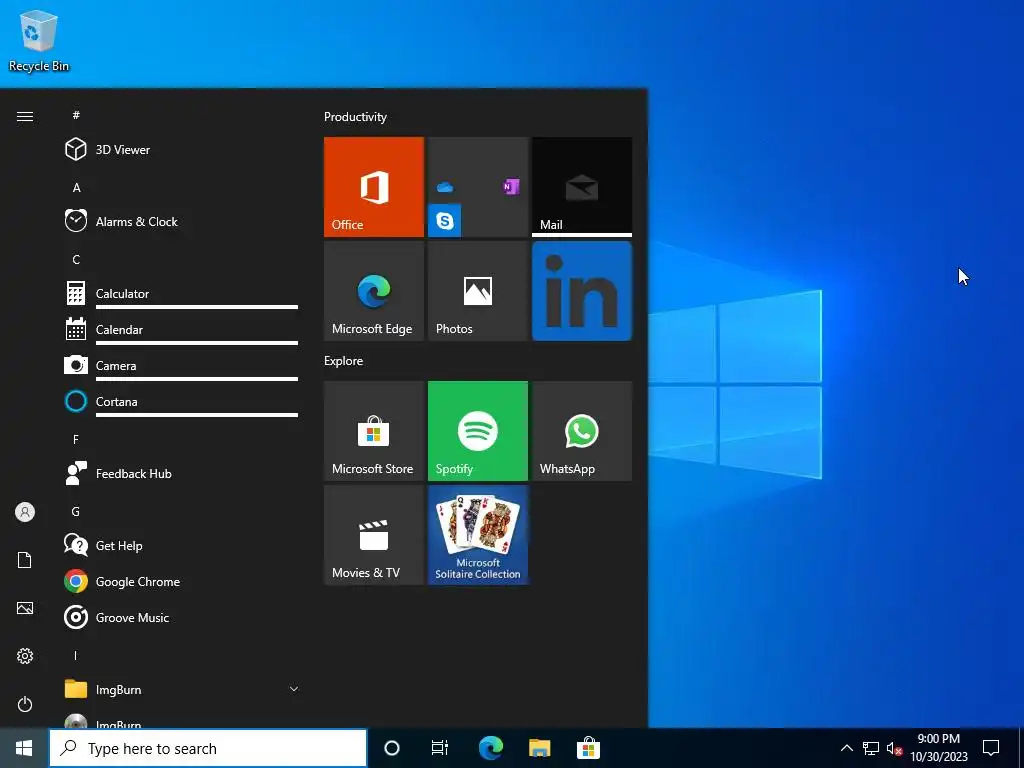Open Documents from the Start sidebar
This screenshot has width=1024, height=768.
[25, 560]
